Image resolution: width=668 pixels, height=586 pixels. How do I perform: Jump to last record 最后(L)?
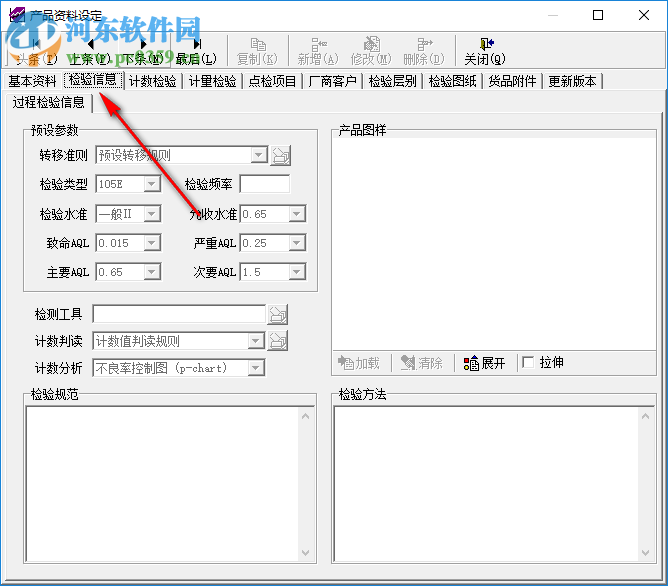point(196,51)
